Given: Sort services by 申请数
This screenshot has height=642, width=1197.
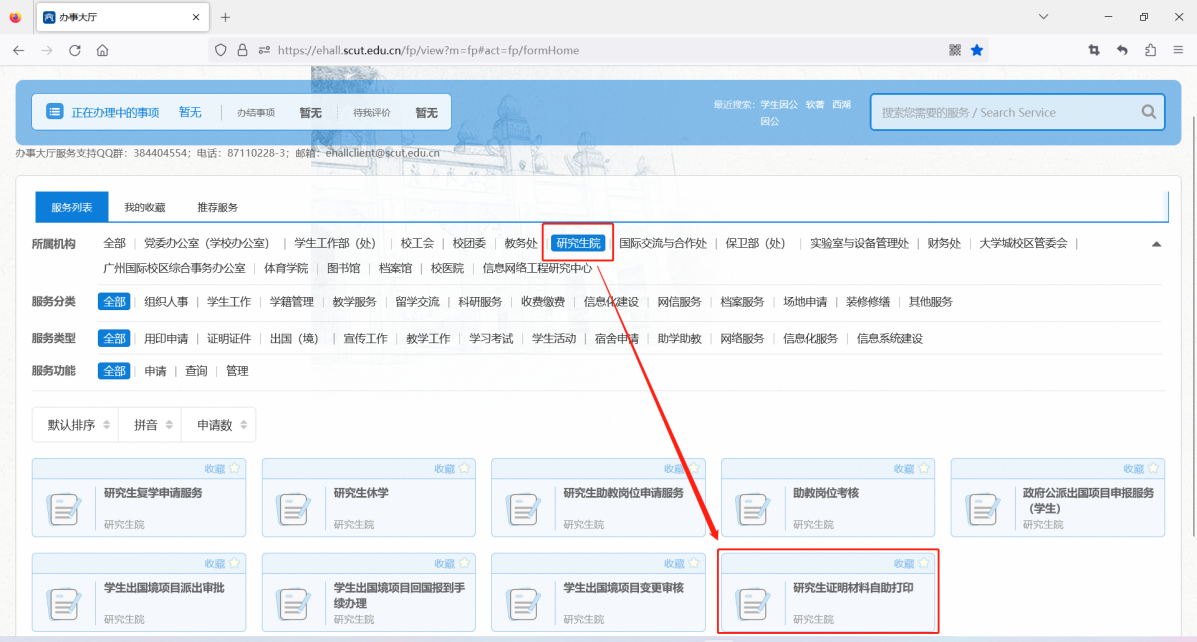Looking at the screenshot, I should [218, 425].
